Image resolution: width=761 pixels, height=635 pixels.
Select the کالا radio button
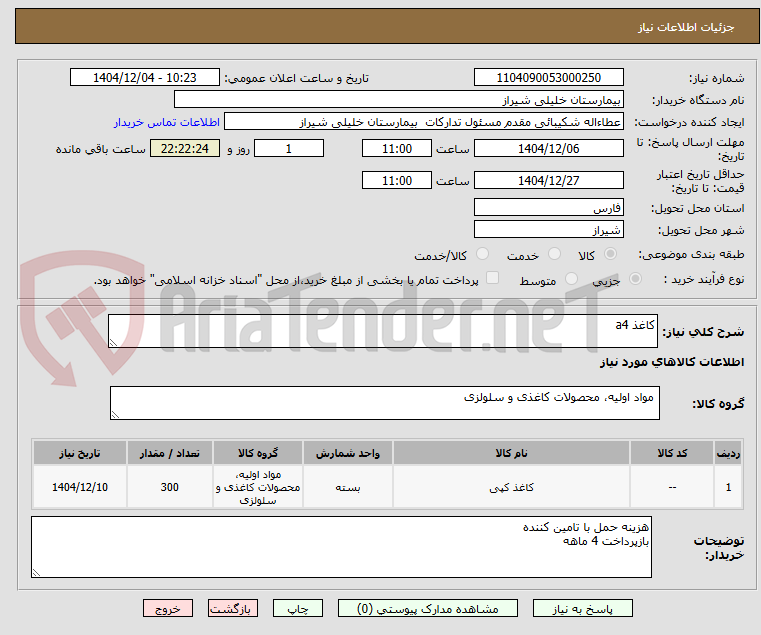tap(611, 254)
